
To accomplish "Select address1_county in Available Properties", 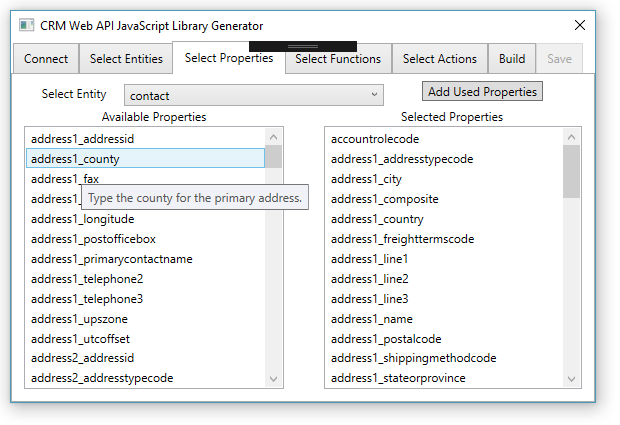I will 146,159.
